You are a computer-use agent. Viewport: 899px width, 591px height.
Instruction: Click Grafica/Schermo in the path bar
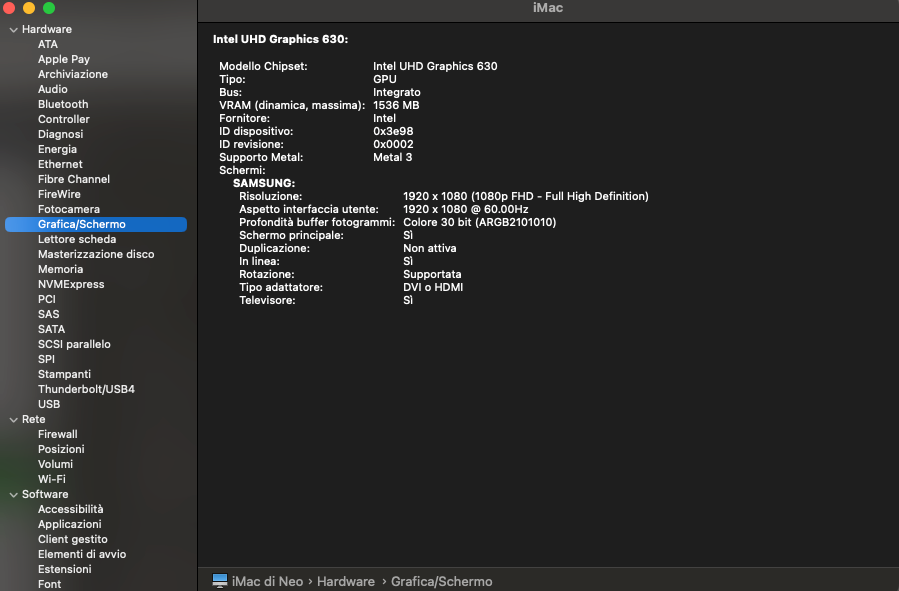click(x=441, y=581)
